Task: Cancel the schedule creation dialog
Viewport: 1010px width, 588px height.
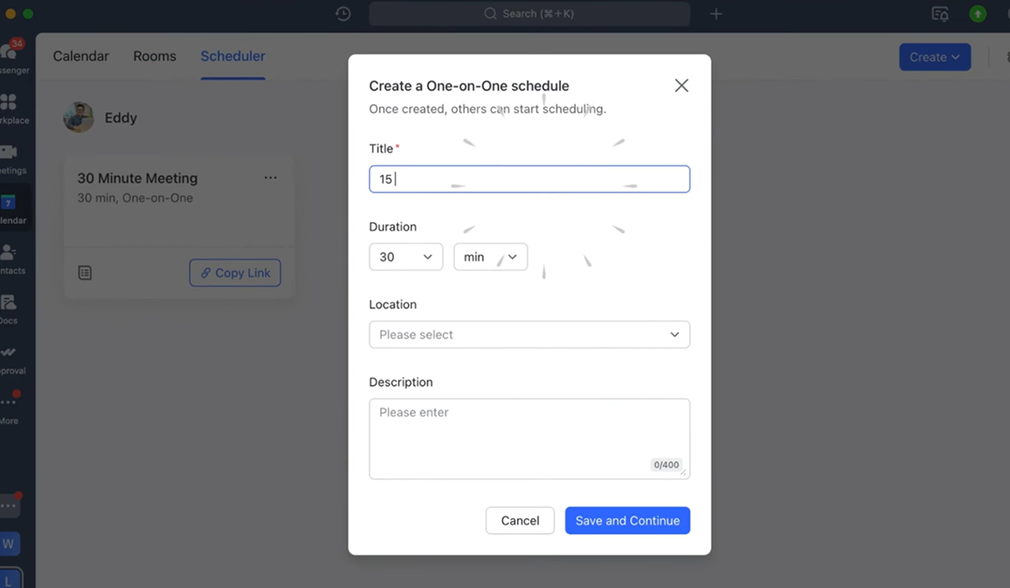Action: pos(520,521)
